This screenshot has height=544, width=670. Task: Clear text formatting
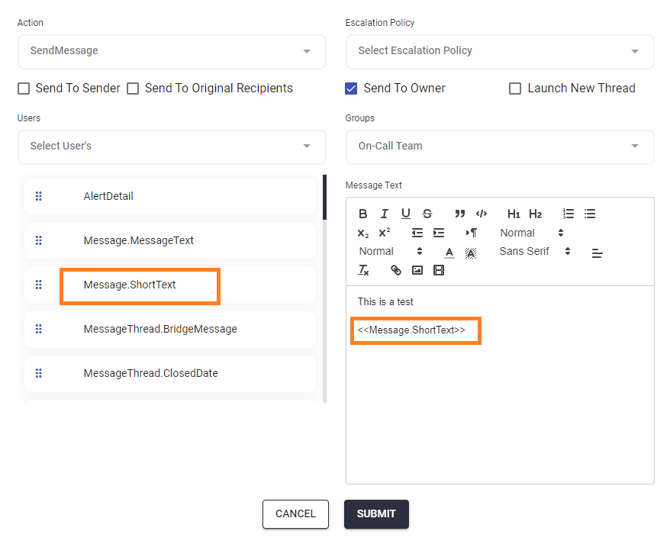coord(363,270)
